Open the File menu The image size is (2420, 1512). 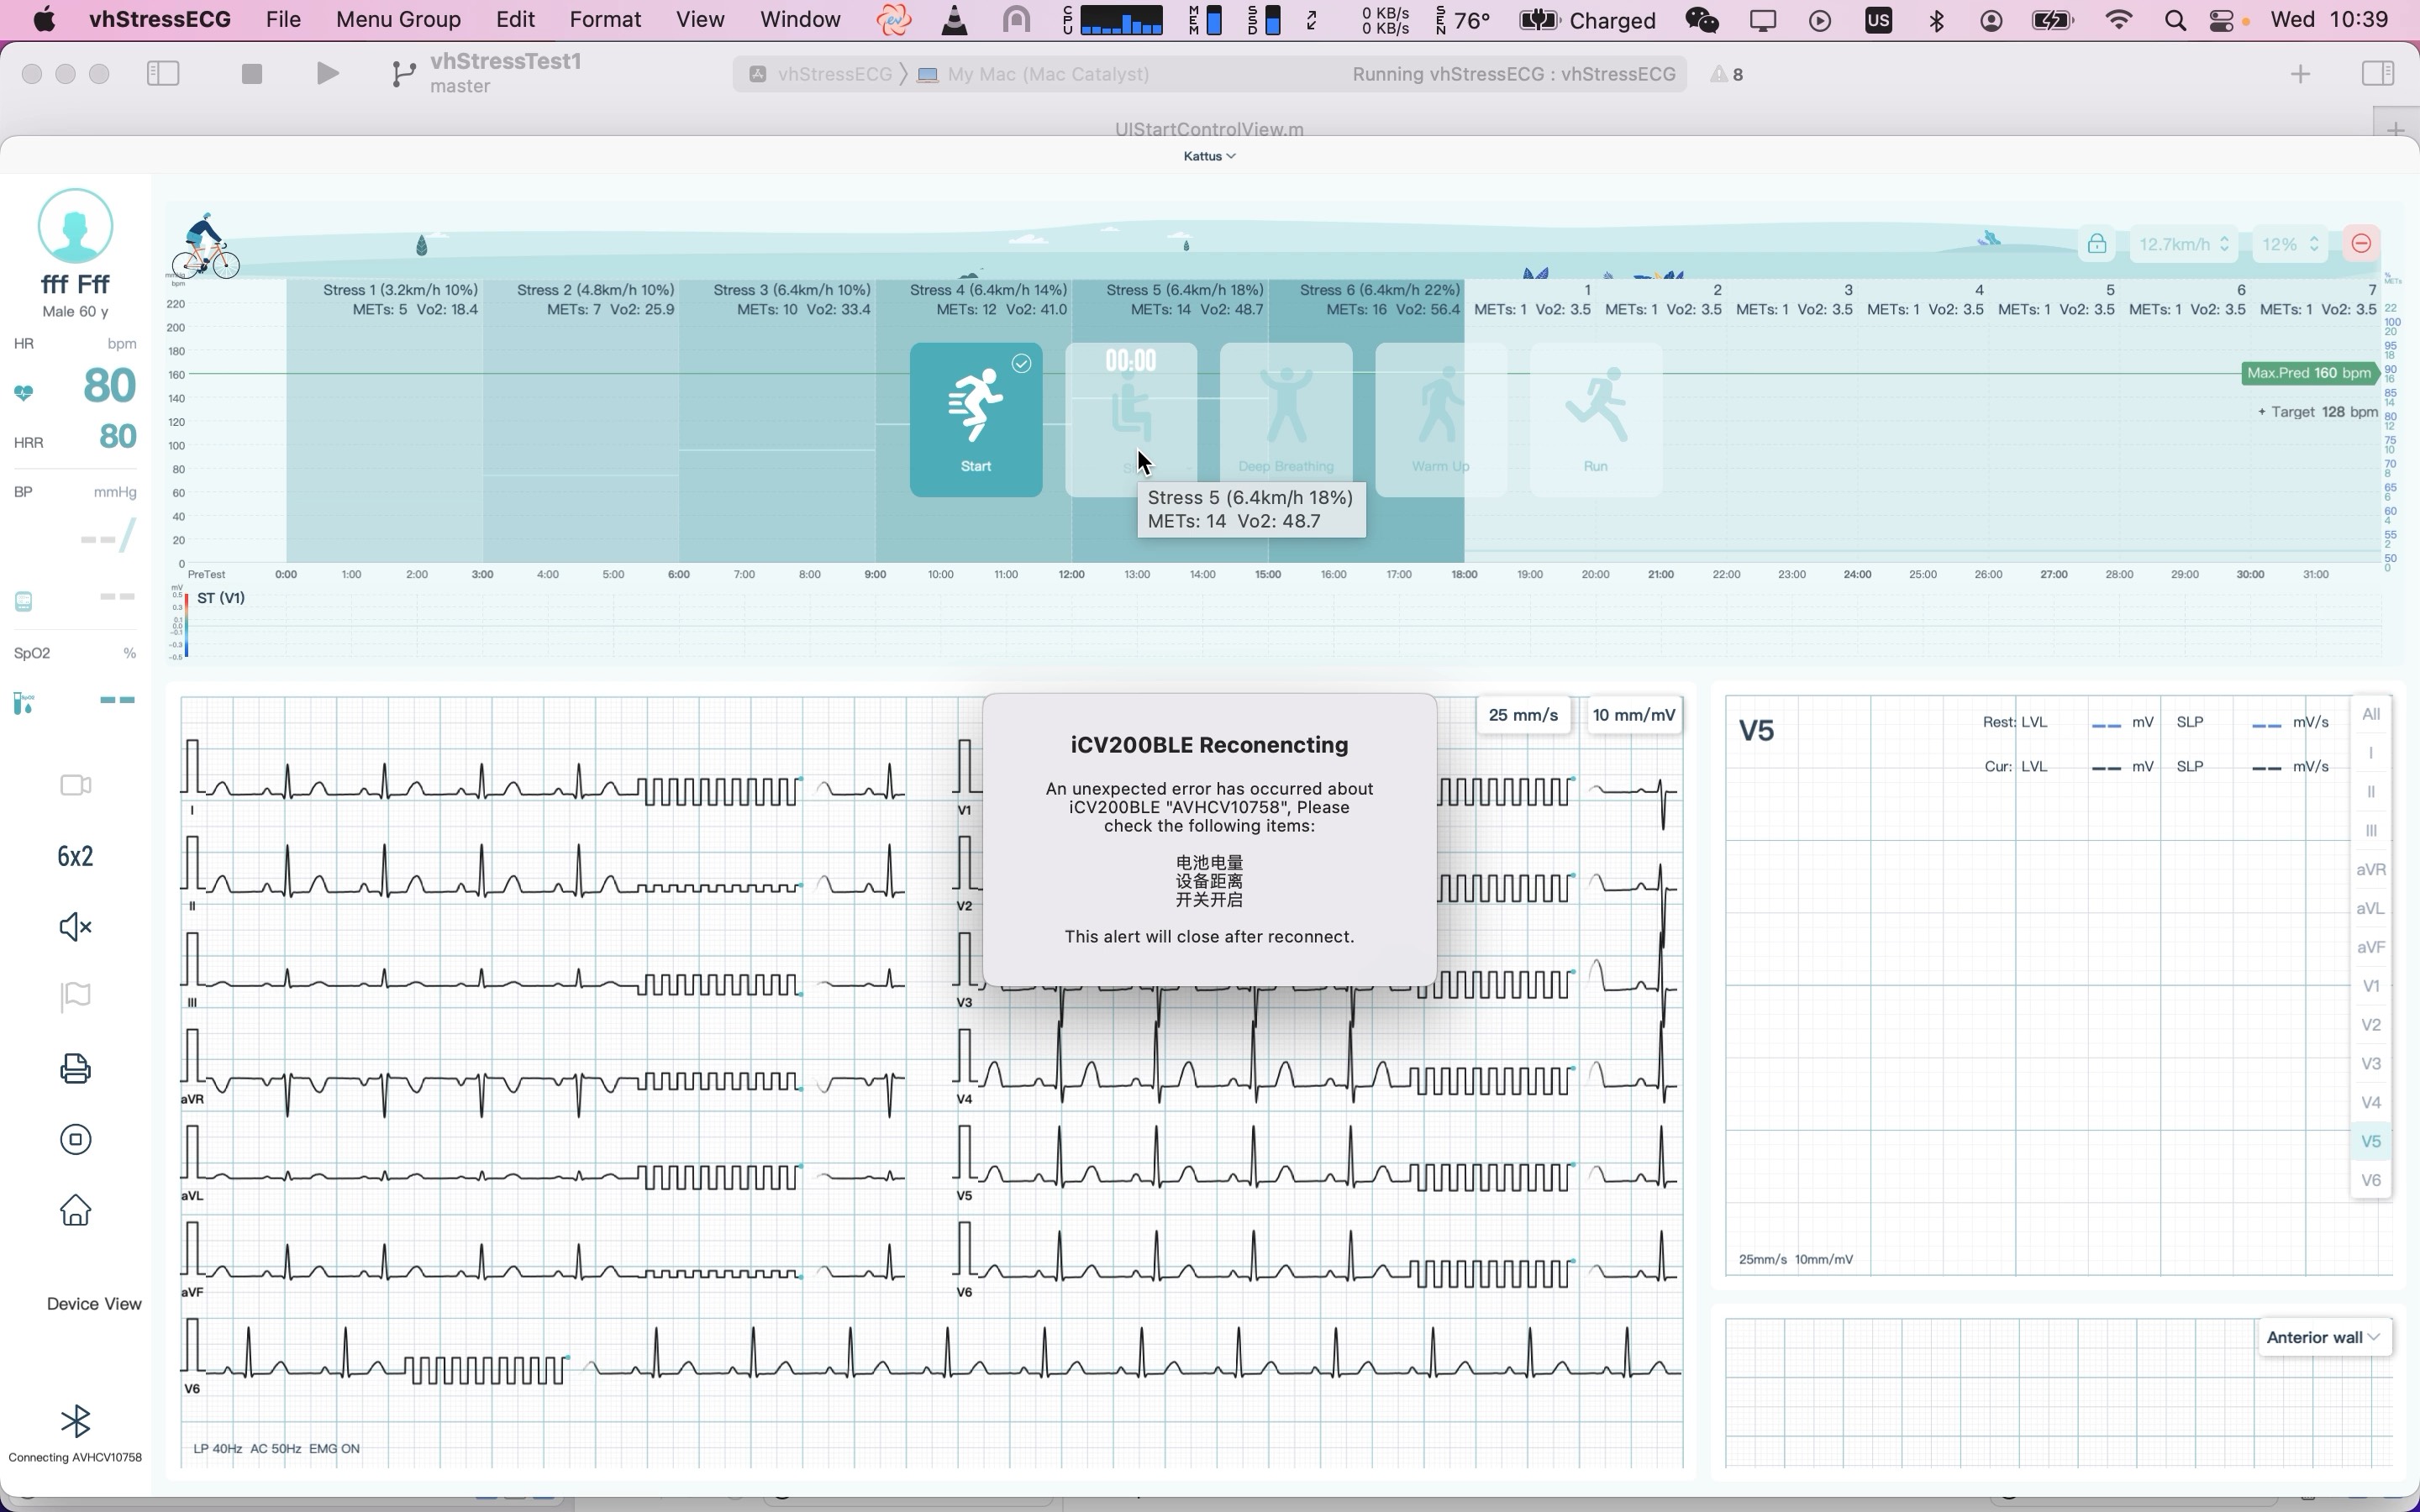(x=283, y=20)
